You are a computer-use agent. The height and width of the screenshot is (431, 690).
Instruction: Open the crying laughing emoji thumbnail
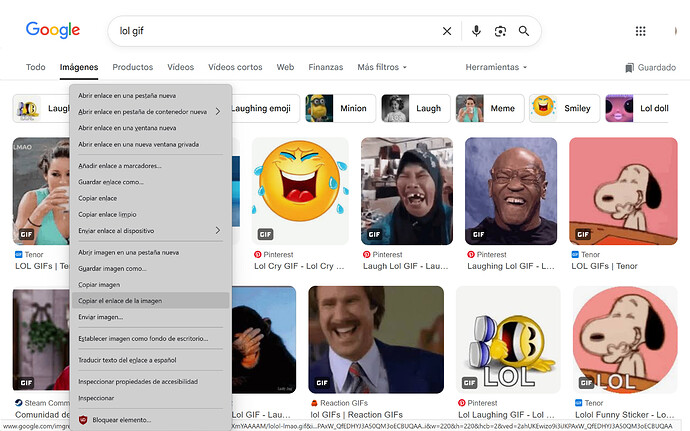(x=300, y=191)
